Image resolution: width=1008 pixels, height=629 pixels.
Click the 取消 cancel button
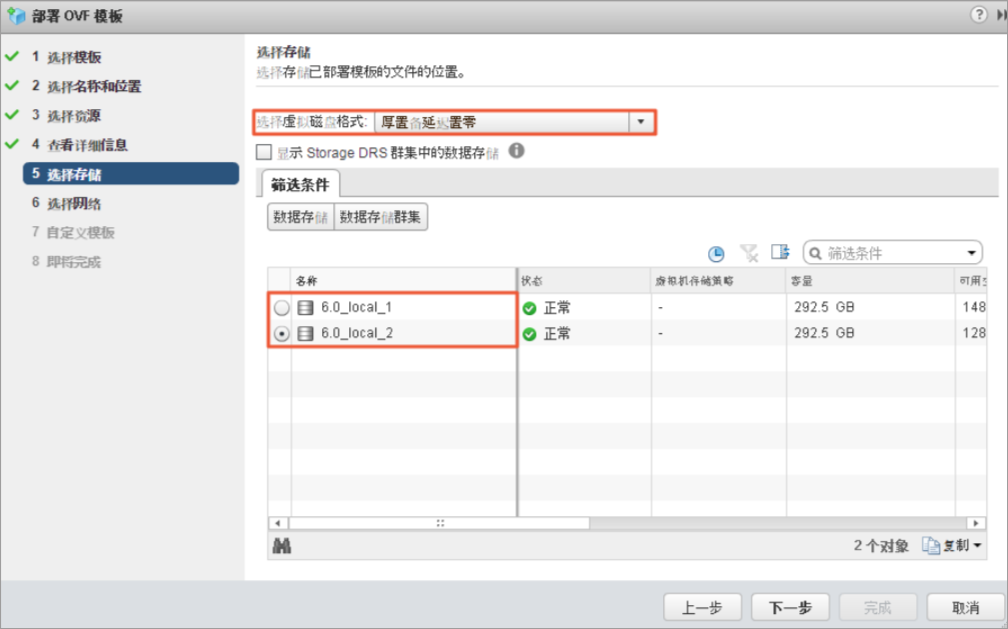coord(965,607)
